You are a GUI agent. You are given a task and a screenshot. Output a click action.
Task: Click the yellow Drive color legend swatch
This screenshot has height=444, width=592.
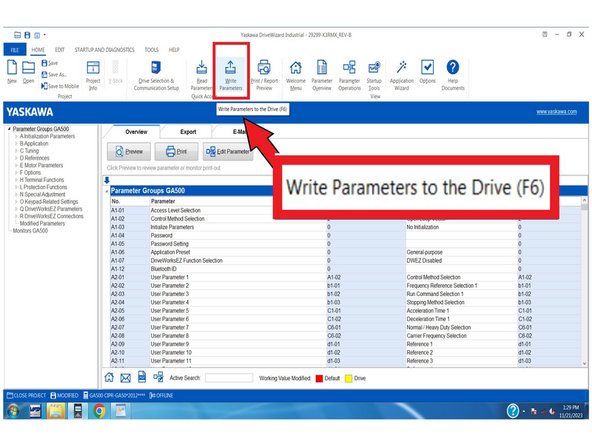[x=348, y=378]
